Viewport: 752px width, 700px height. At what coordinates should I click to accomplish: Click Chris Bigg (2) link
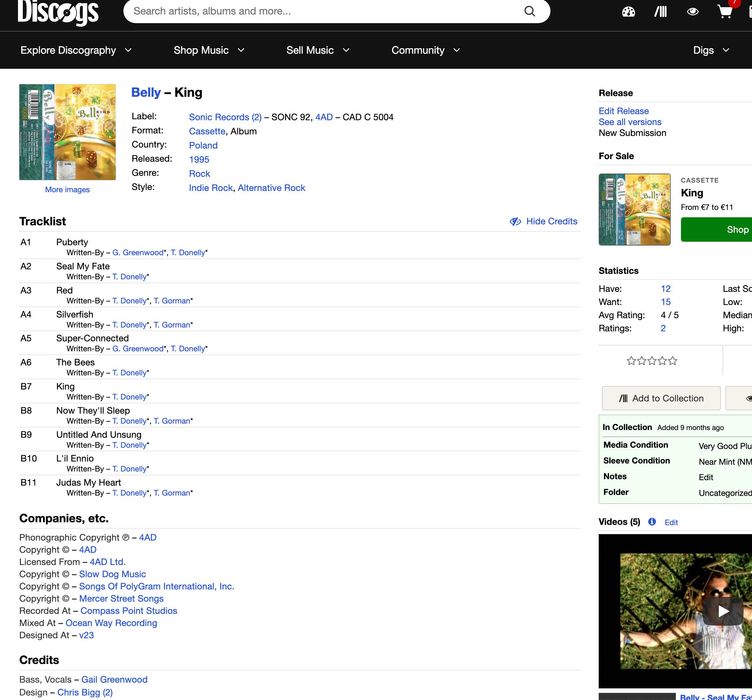[x=85, y=692]
